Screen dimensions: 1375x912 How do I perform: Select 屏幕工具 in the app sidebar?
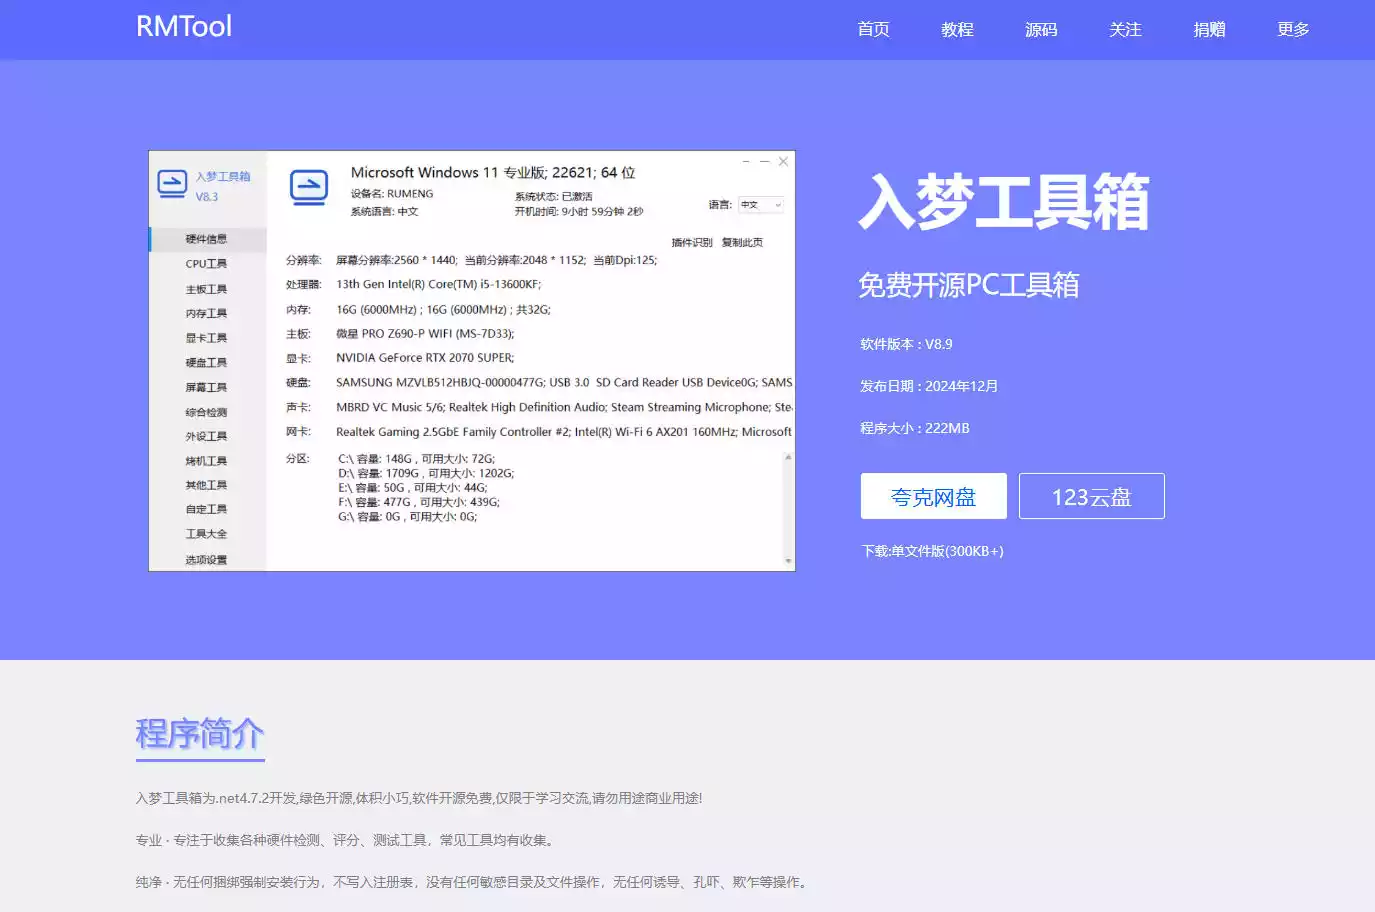coord(206,387)
